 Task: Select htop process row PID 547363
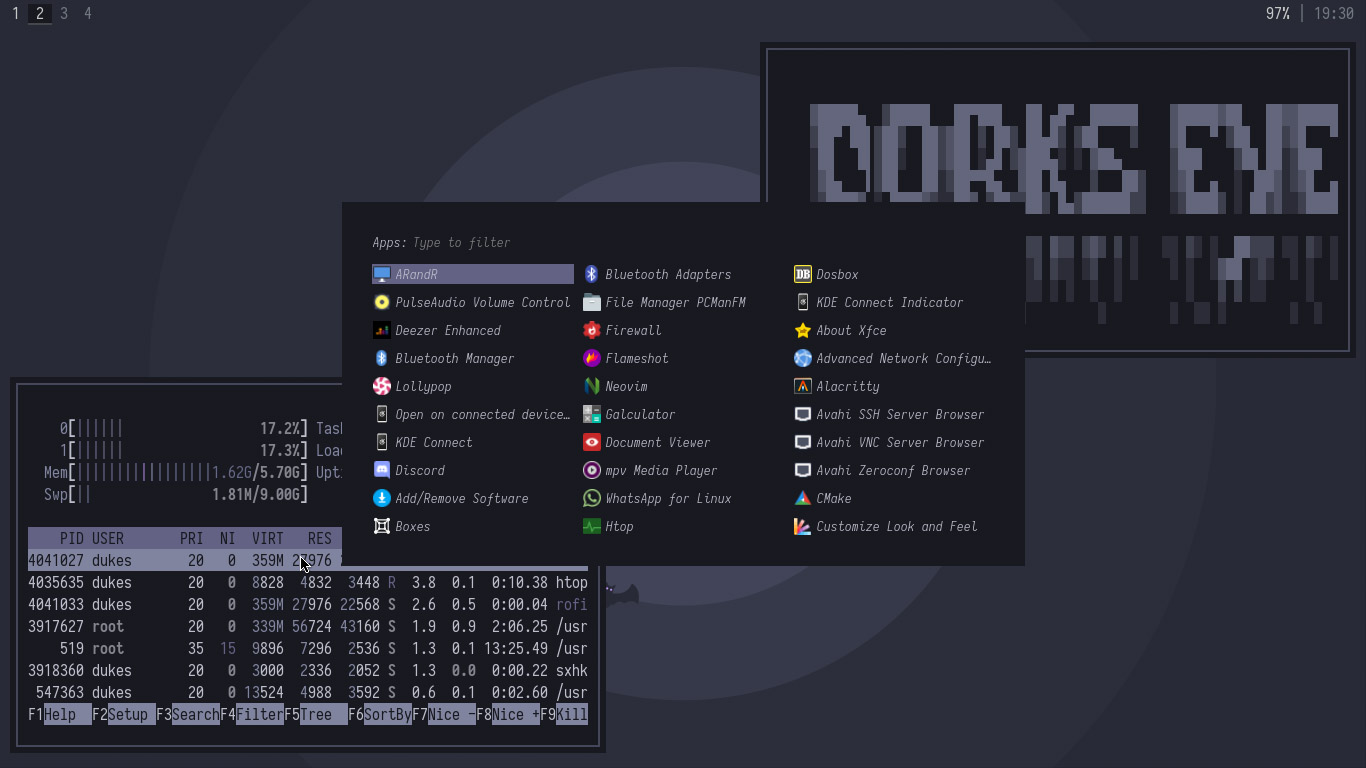pos(308,692)
